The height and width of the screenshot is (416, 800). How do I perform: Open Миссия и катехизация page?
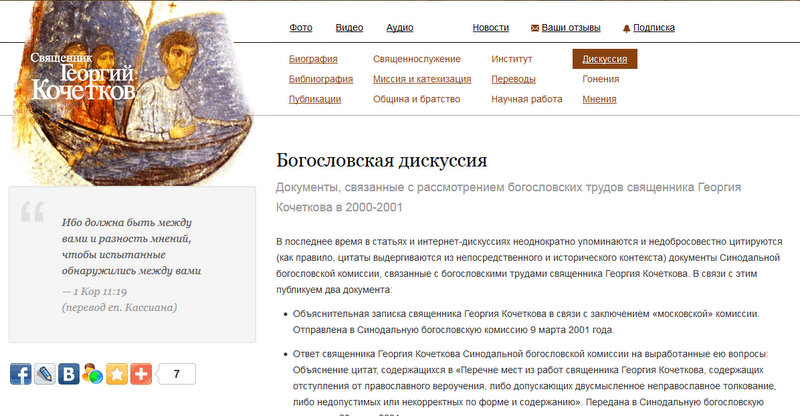422,79
